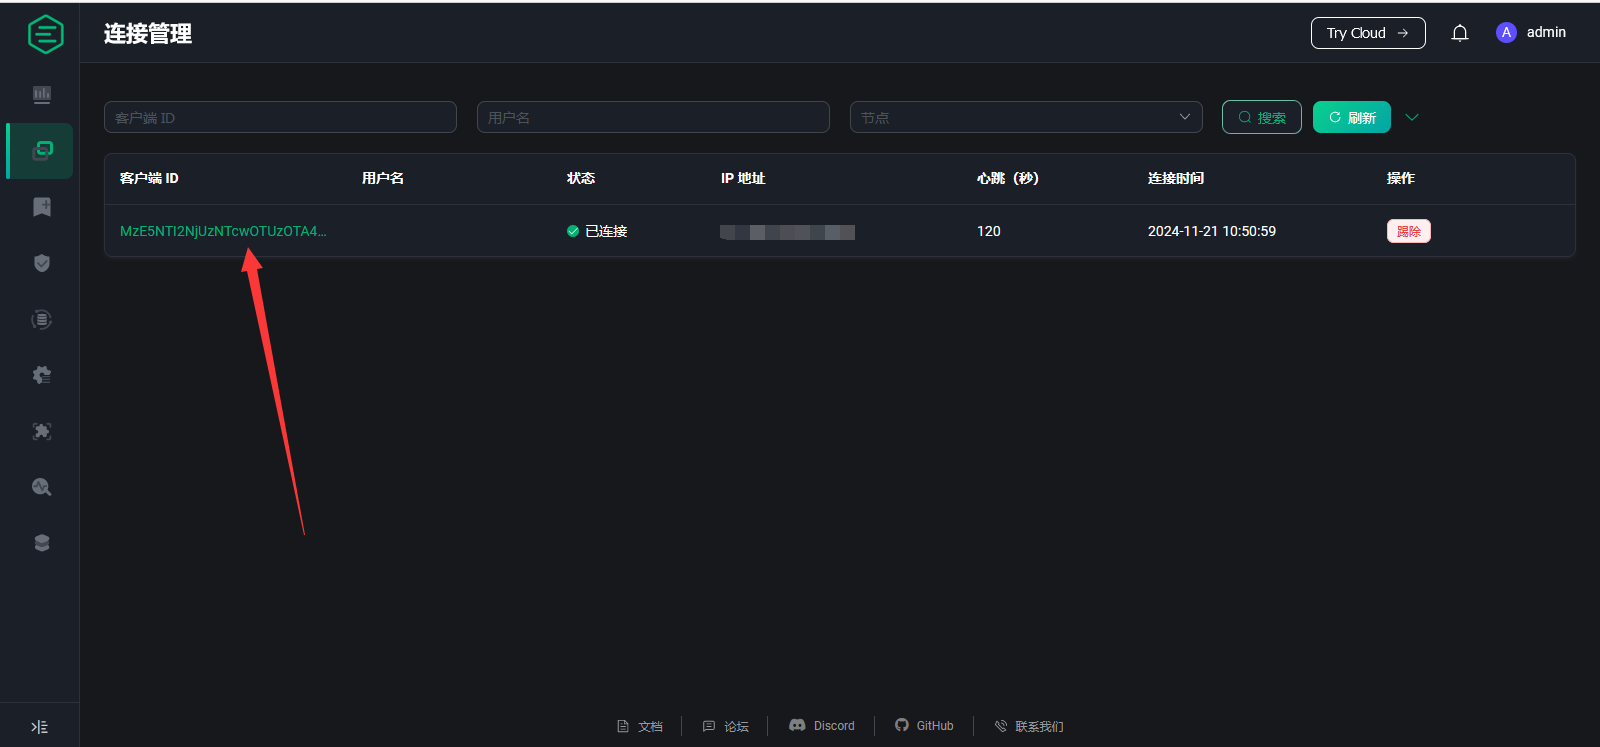Click the red 踢除 button

[1409, 231]
